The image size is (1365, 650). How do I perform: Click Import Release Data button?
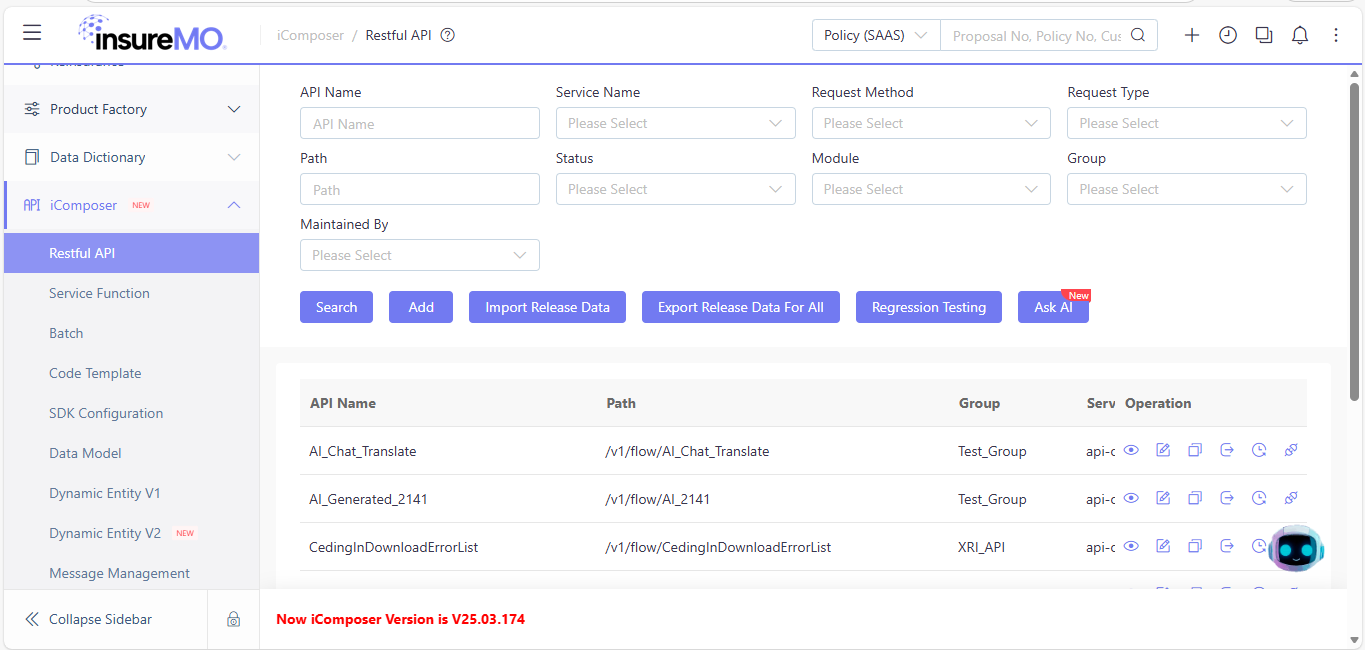(x=547, y=307)
